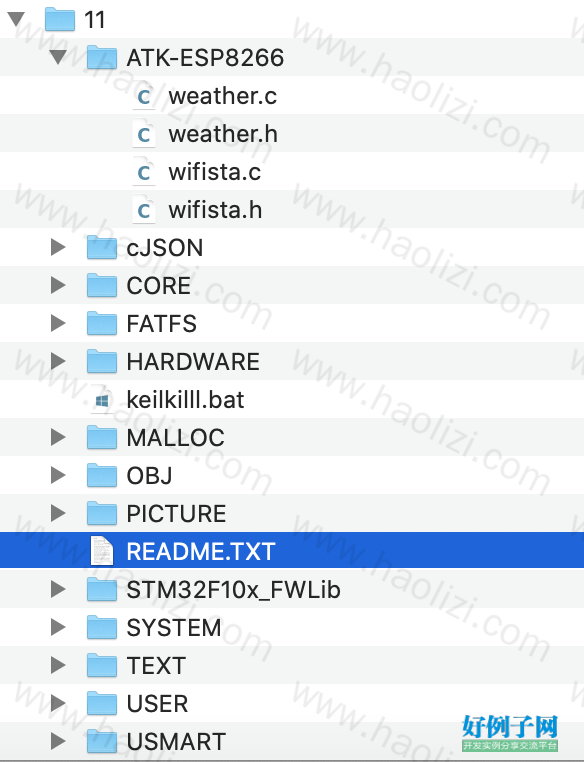The height and width of the screenshot is (762, 584).
Task: Select the HARDWARE folder name
Action: tap(193, 362)
